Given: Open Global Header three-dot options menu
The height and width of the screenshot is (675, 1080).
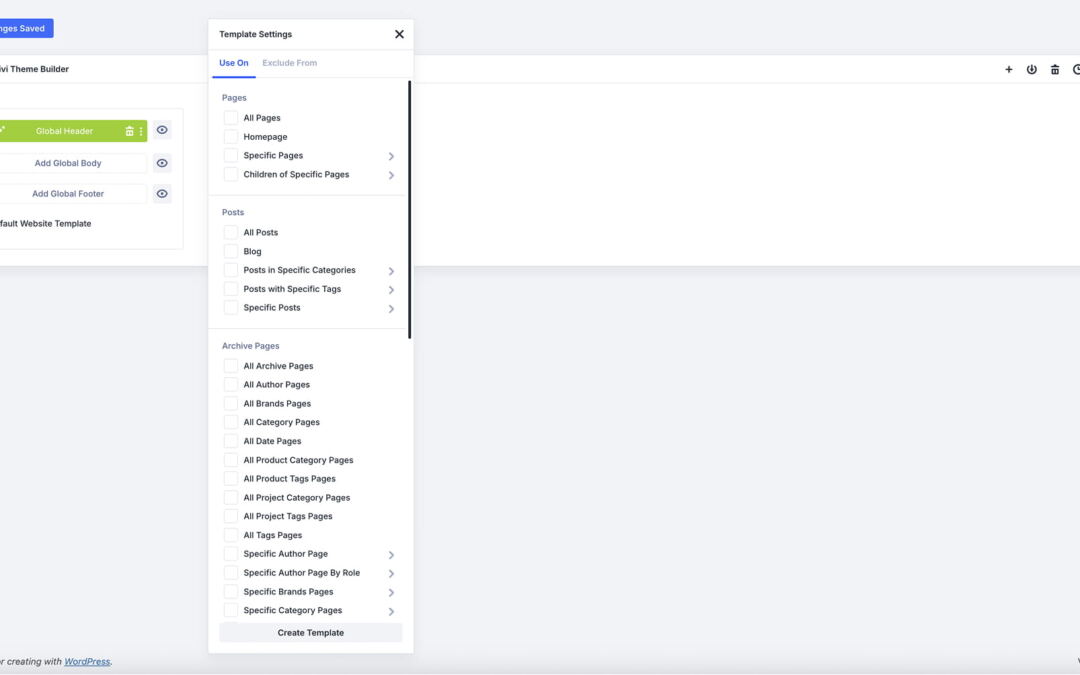Looking at the screenshot, I should tap(141, 131).
